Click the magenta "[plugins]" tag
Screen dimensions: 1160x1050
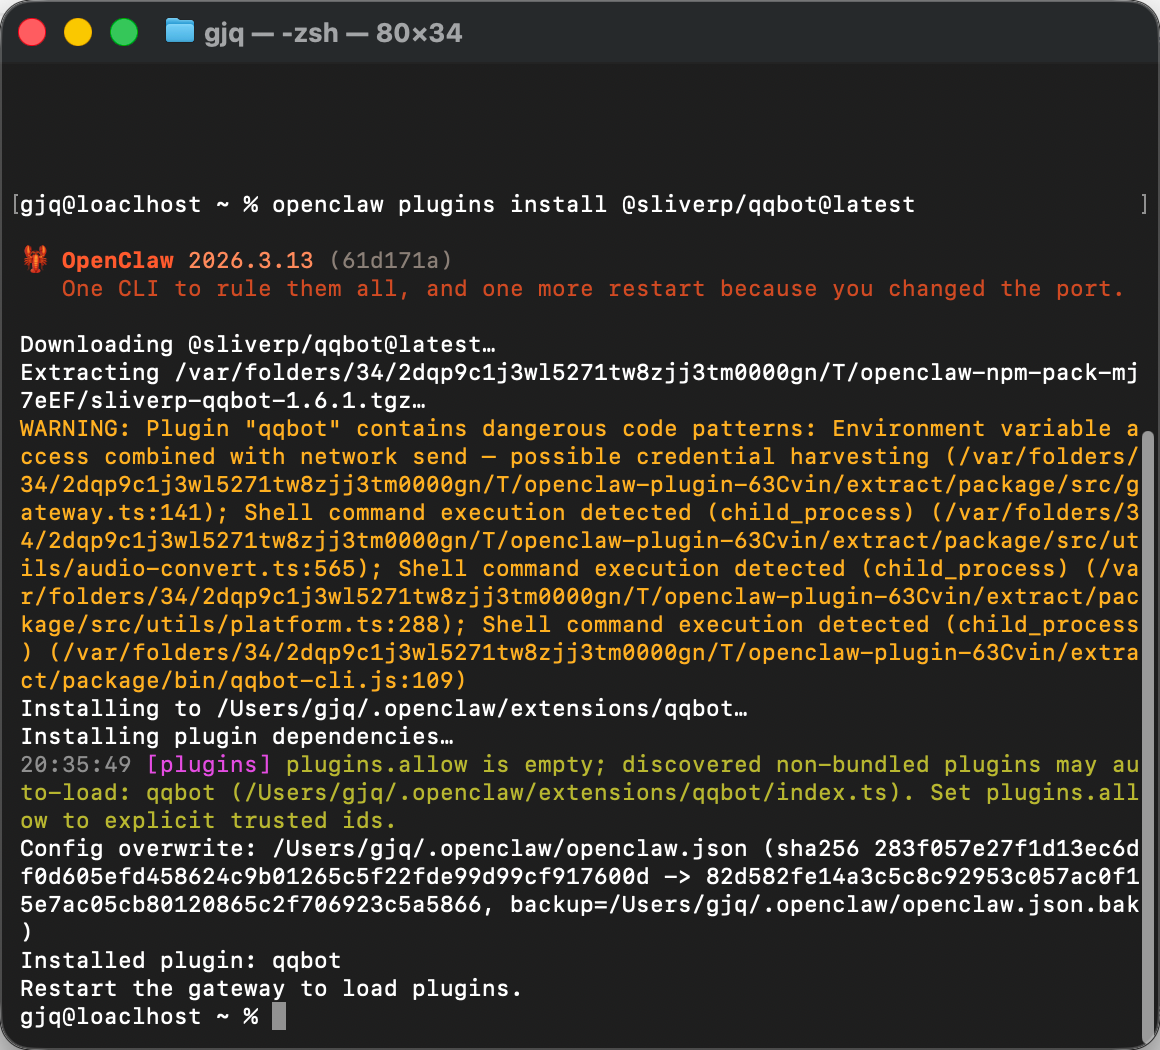click(208, 765)
